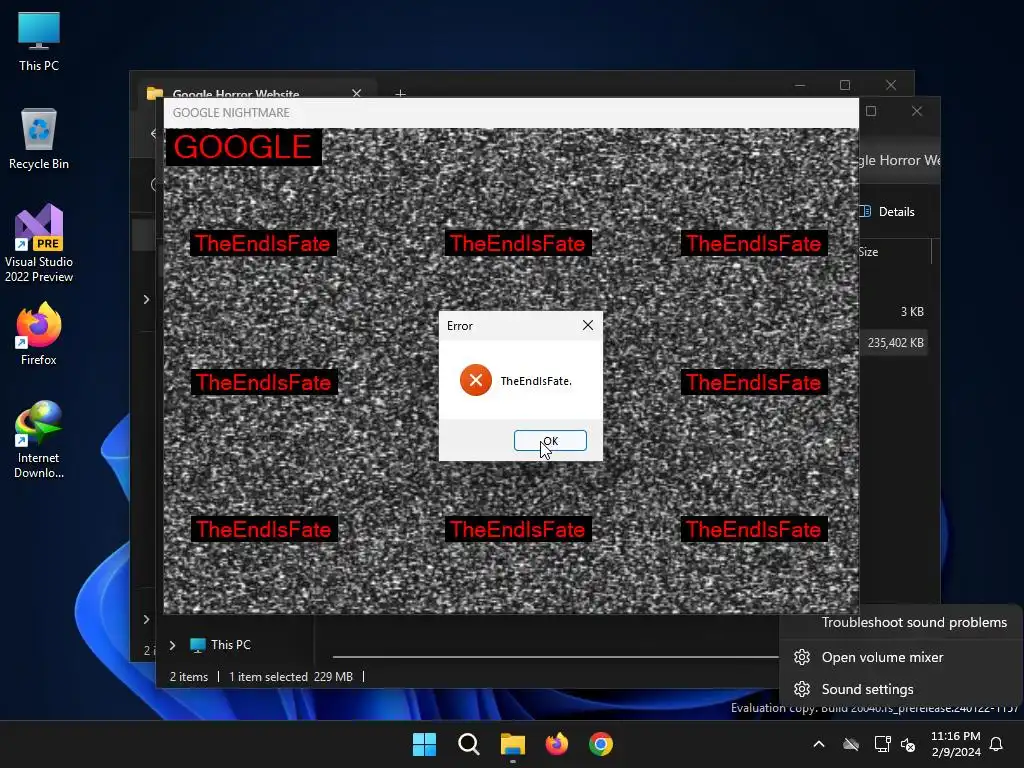Click the top-left TheEndIsFate label
The width and height of the screenshot is (1024, 768).
[x=263, y=244]
